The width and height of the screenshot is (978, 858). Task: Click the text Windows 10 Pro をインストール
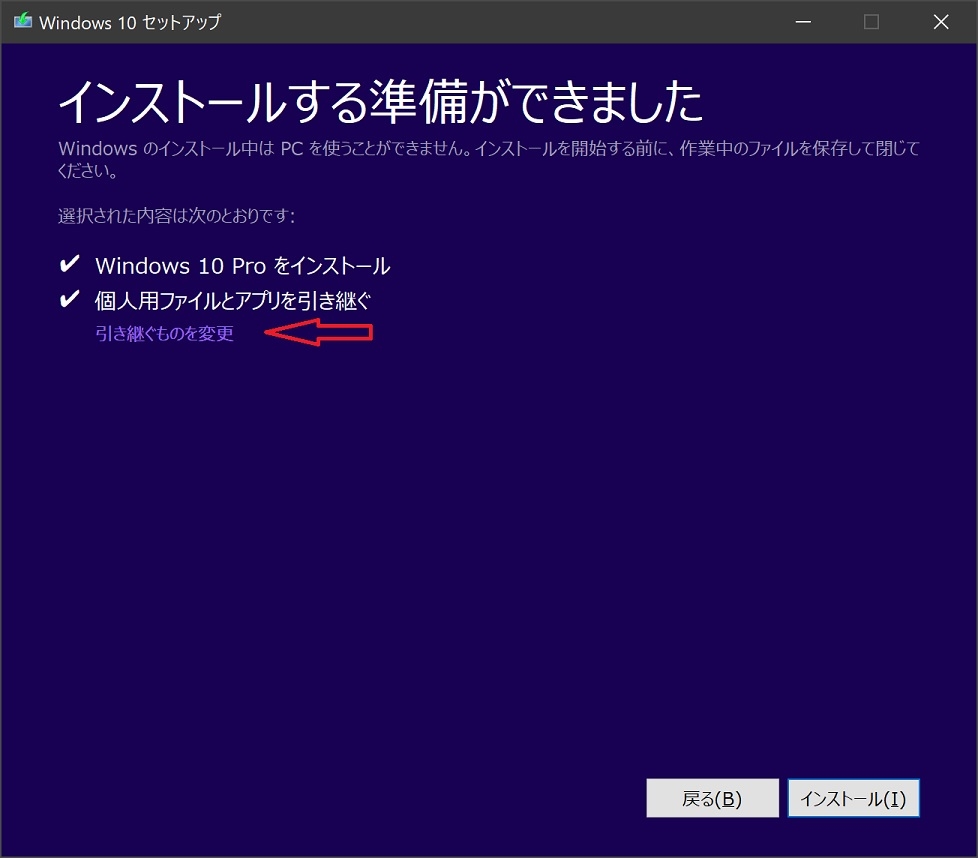point(243,266)
